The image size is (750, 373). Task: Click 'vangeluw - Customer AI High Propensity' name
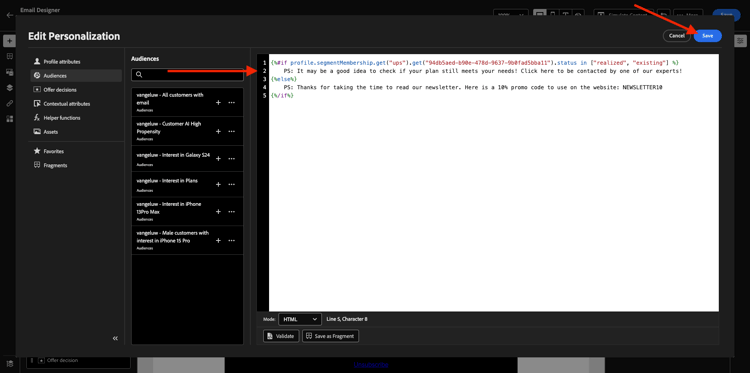(169, 127)
